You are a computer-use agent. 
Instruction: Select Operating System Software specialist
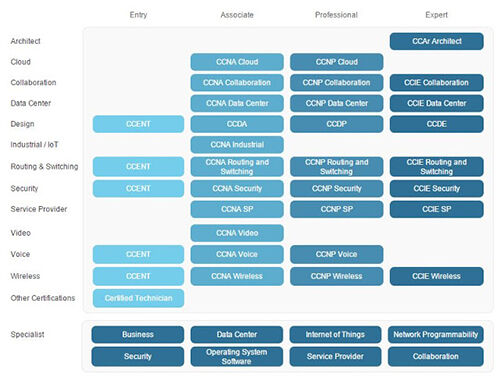tap(237, 357)
